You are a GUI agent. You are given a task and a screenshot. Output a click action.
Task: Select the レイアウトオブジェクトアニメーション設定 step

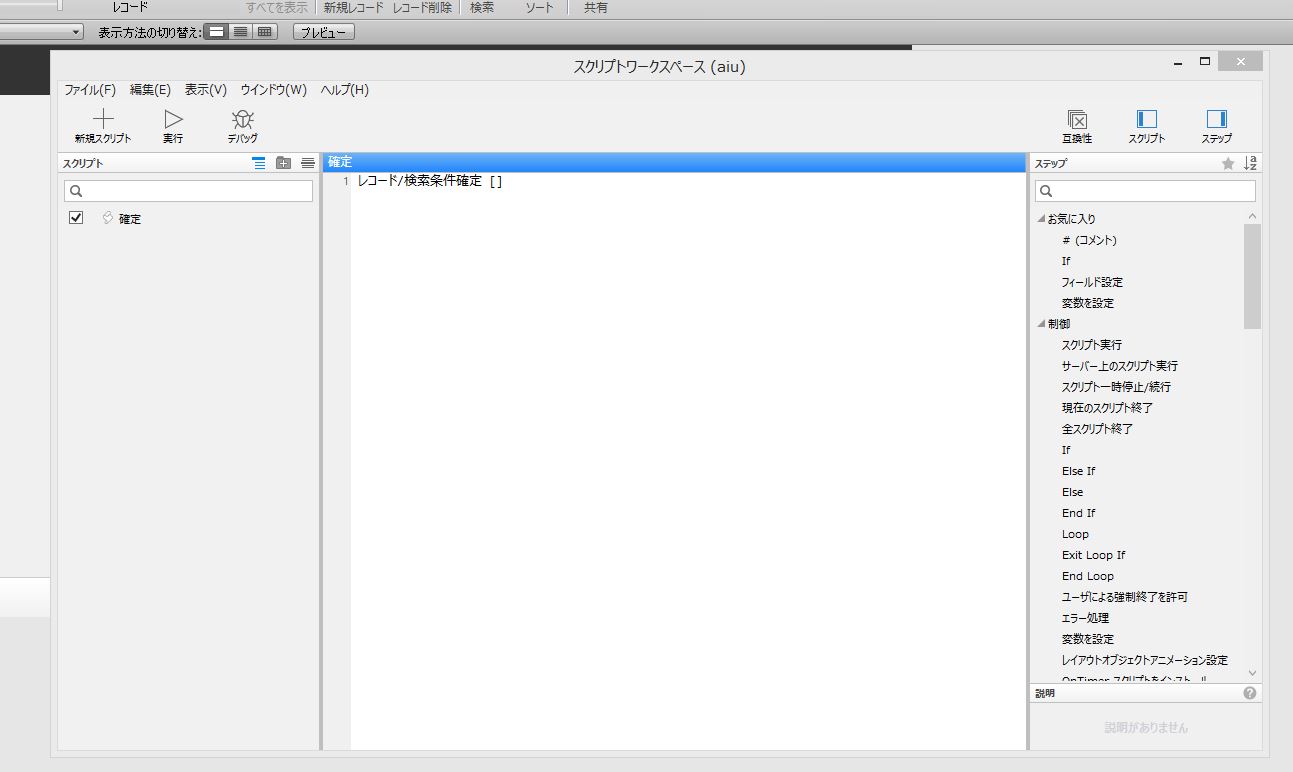point(1145,660)
